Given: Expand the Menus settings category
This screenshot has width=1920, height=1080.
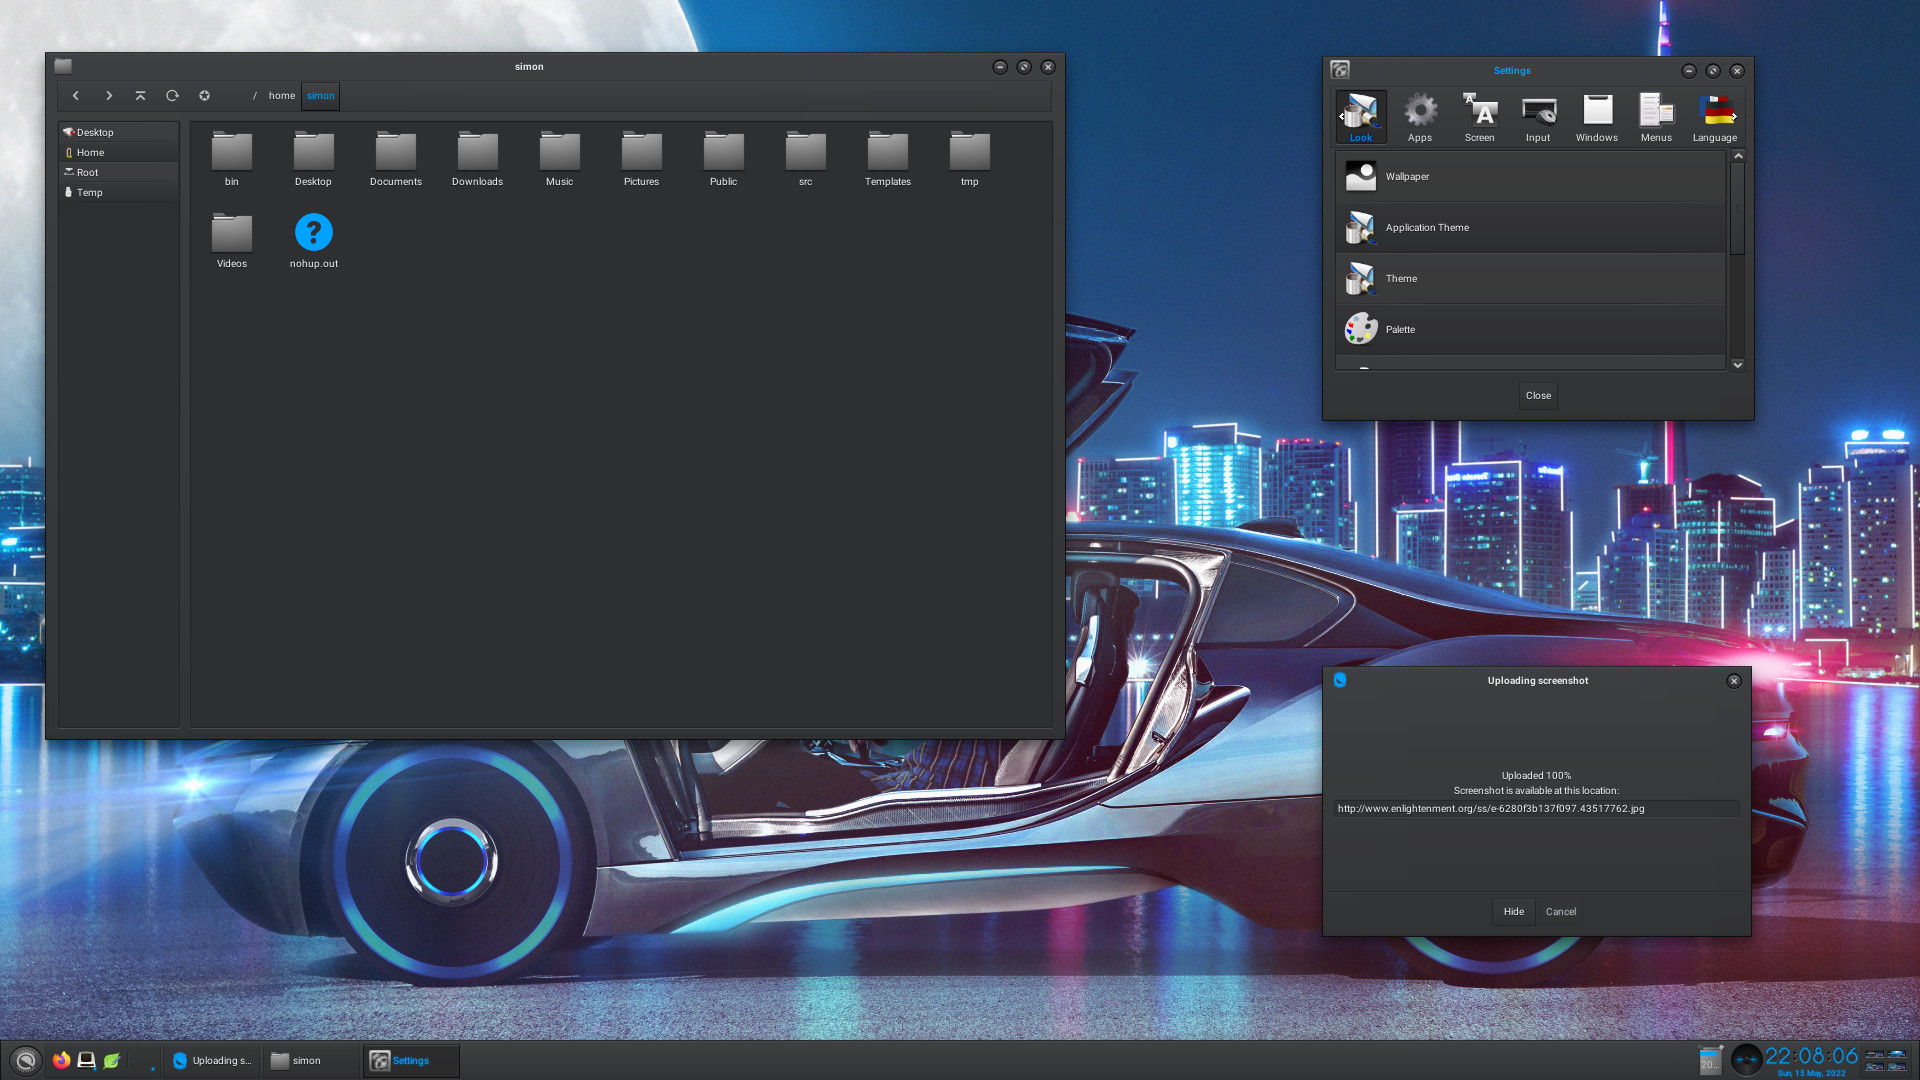Looking at the screenshot, I should coord(1655,117).
